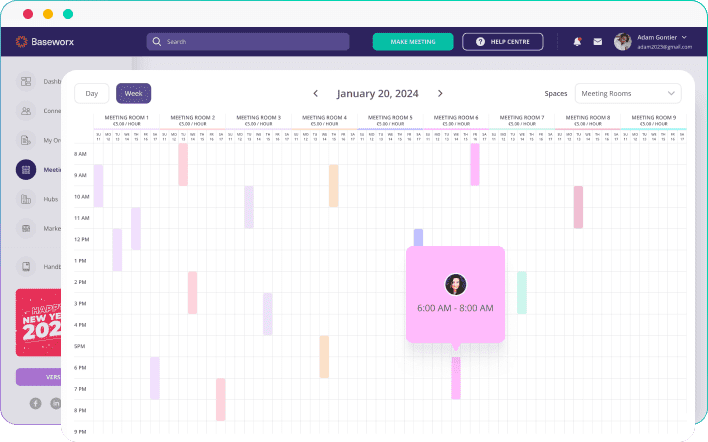
Task: Switch calendar to Day view
Action: pos(92,93)
